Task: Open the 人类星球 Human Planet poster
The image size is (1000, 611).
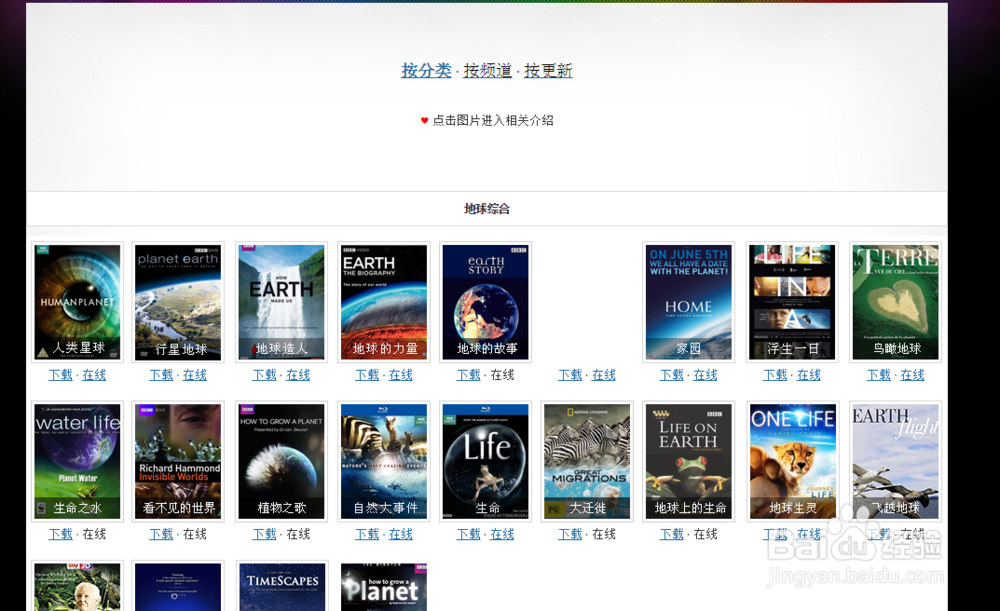Action: 77,302
